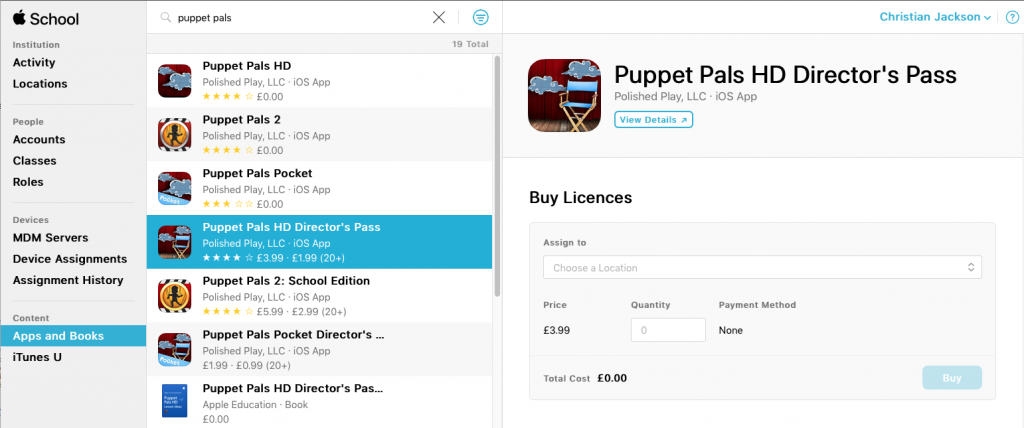Open MDM Servers in the sidebar
1024x428 pixels.
(50, 238)
